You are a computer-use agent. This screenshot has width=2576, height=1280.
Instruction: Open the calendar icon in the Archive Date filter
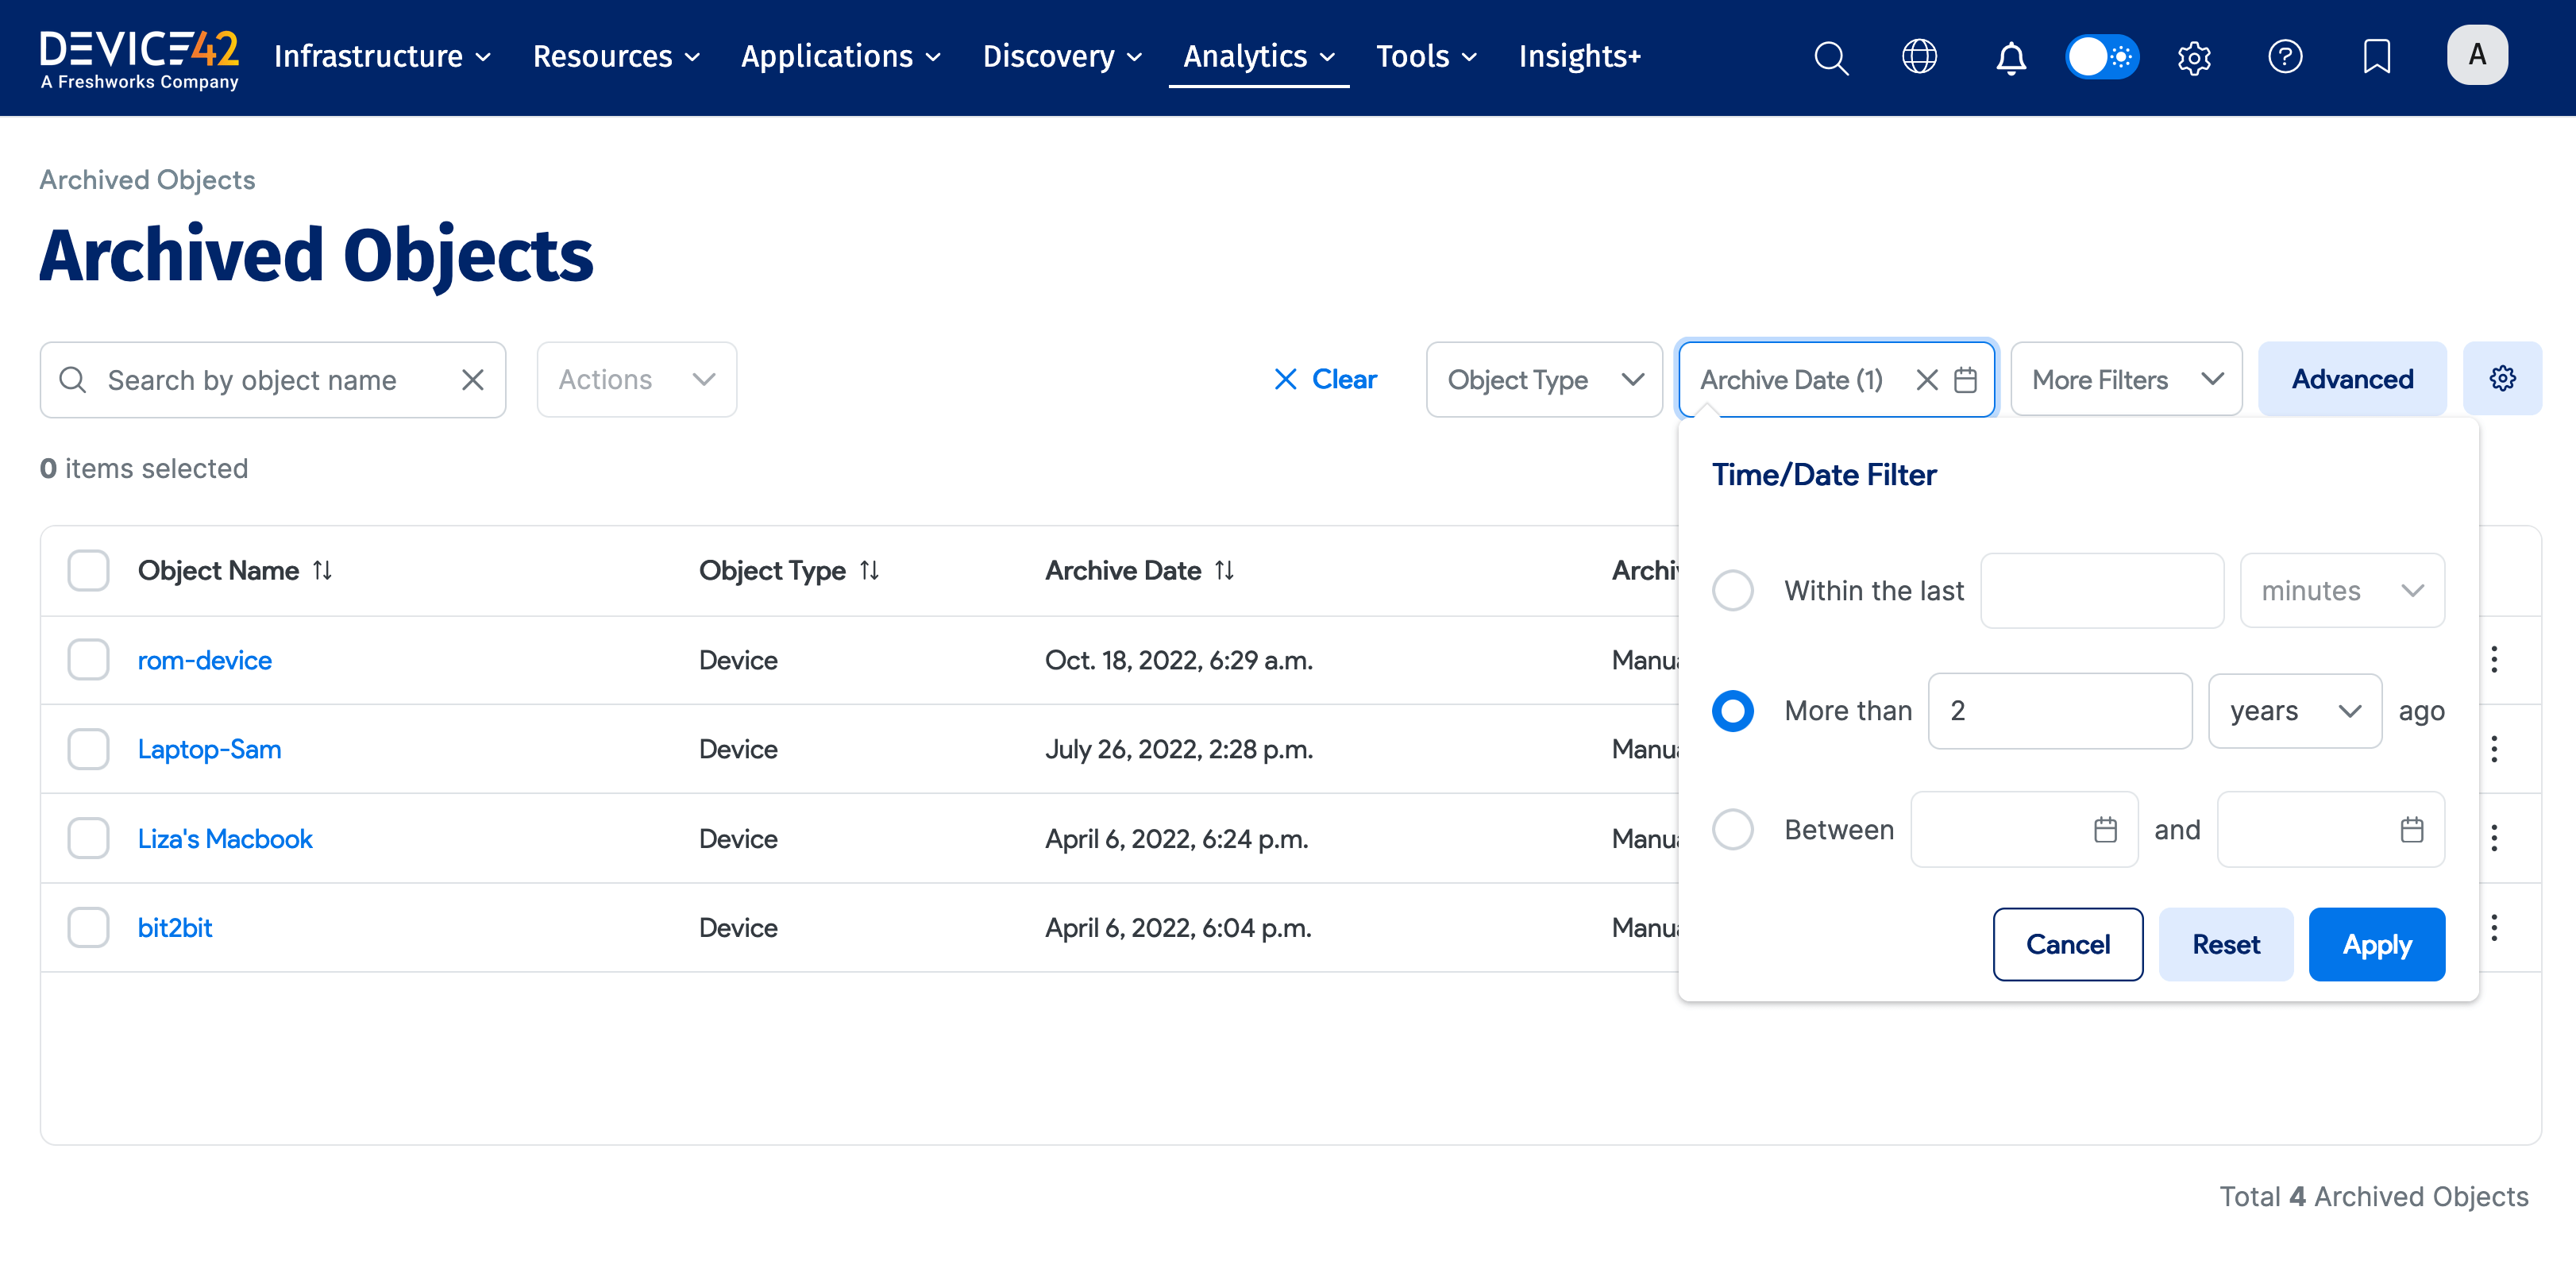pos(1965,380)
